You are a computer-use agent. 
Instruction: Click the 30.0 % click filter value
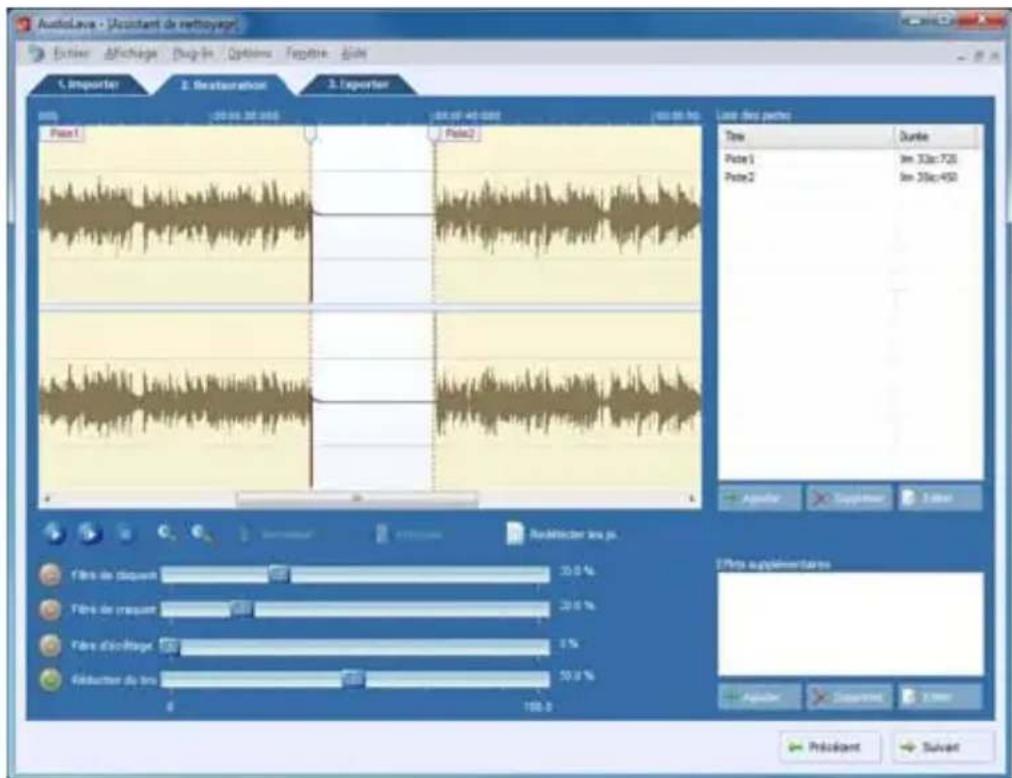point(577,572)
